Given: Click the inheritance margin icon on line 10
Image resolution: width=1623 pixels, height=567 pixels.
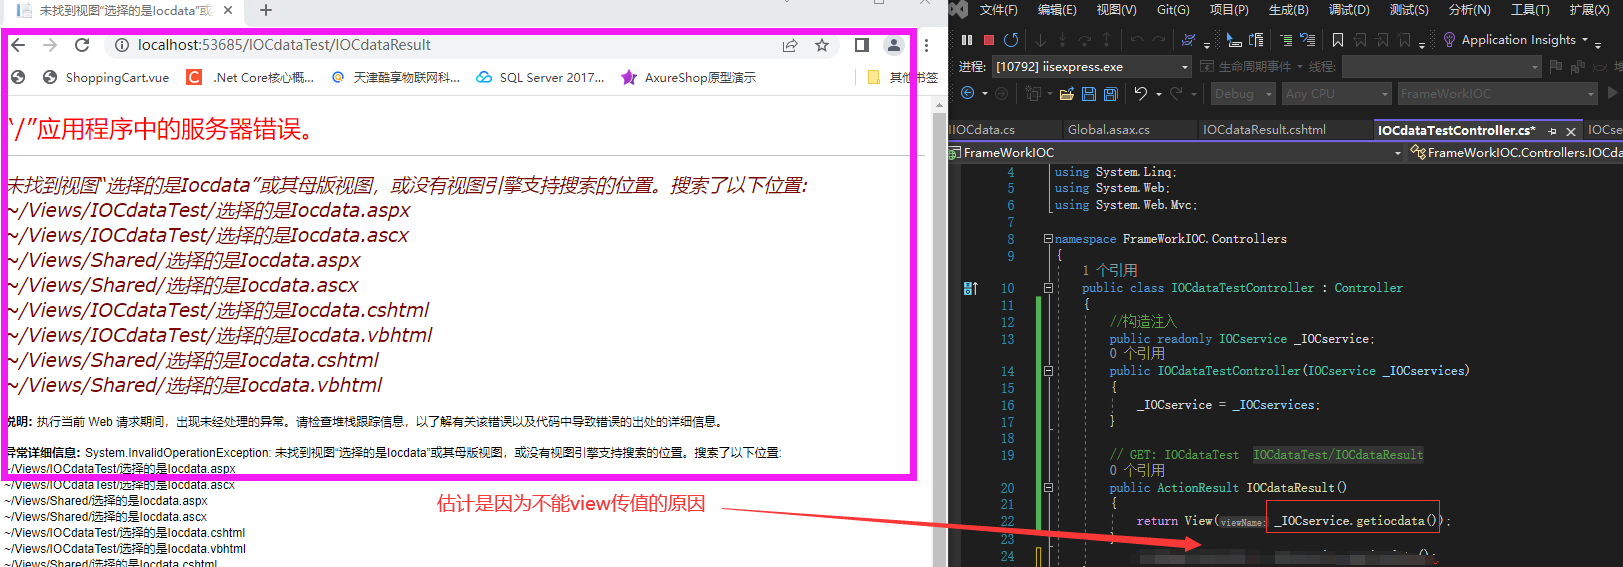Looking at the screenshot, I should click(970, 288).
